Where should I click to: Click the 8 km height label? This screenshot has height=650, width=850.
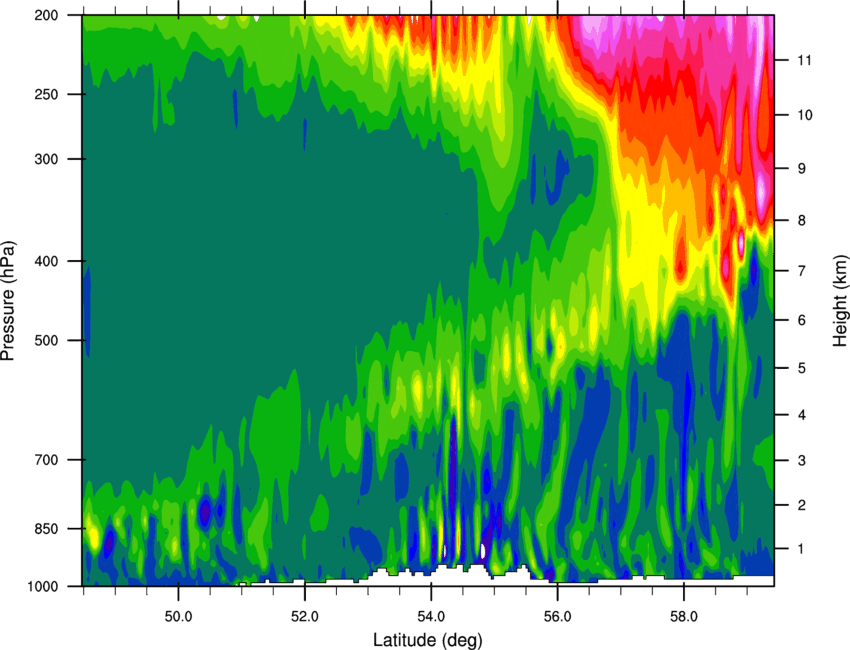pos(802,220)
